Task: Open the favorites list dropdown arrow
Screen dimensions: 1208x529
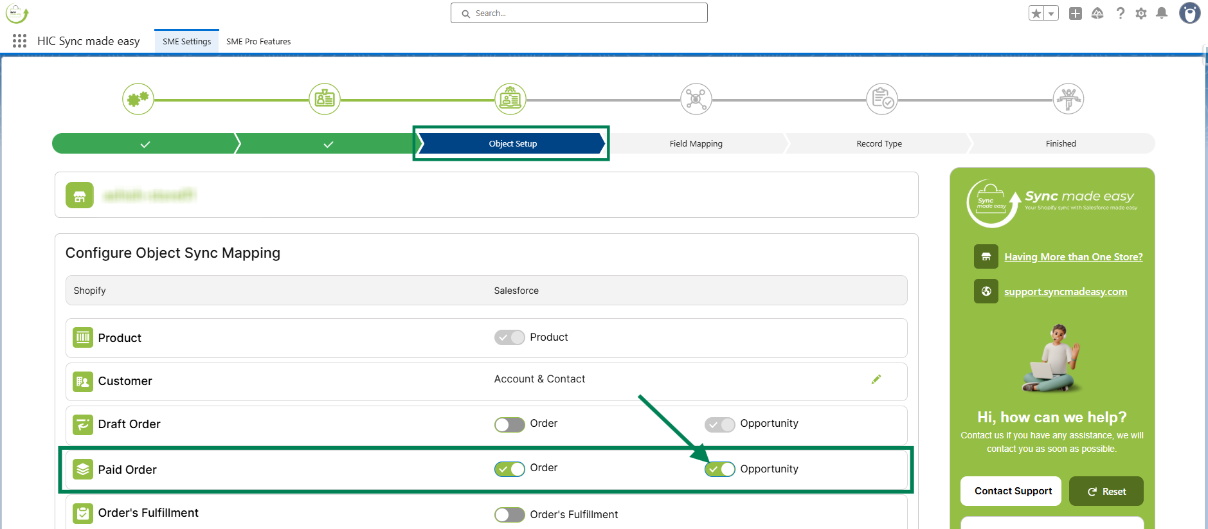Action: point(1052,13)
